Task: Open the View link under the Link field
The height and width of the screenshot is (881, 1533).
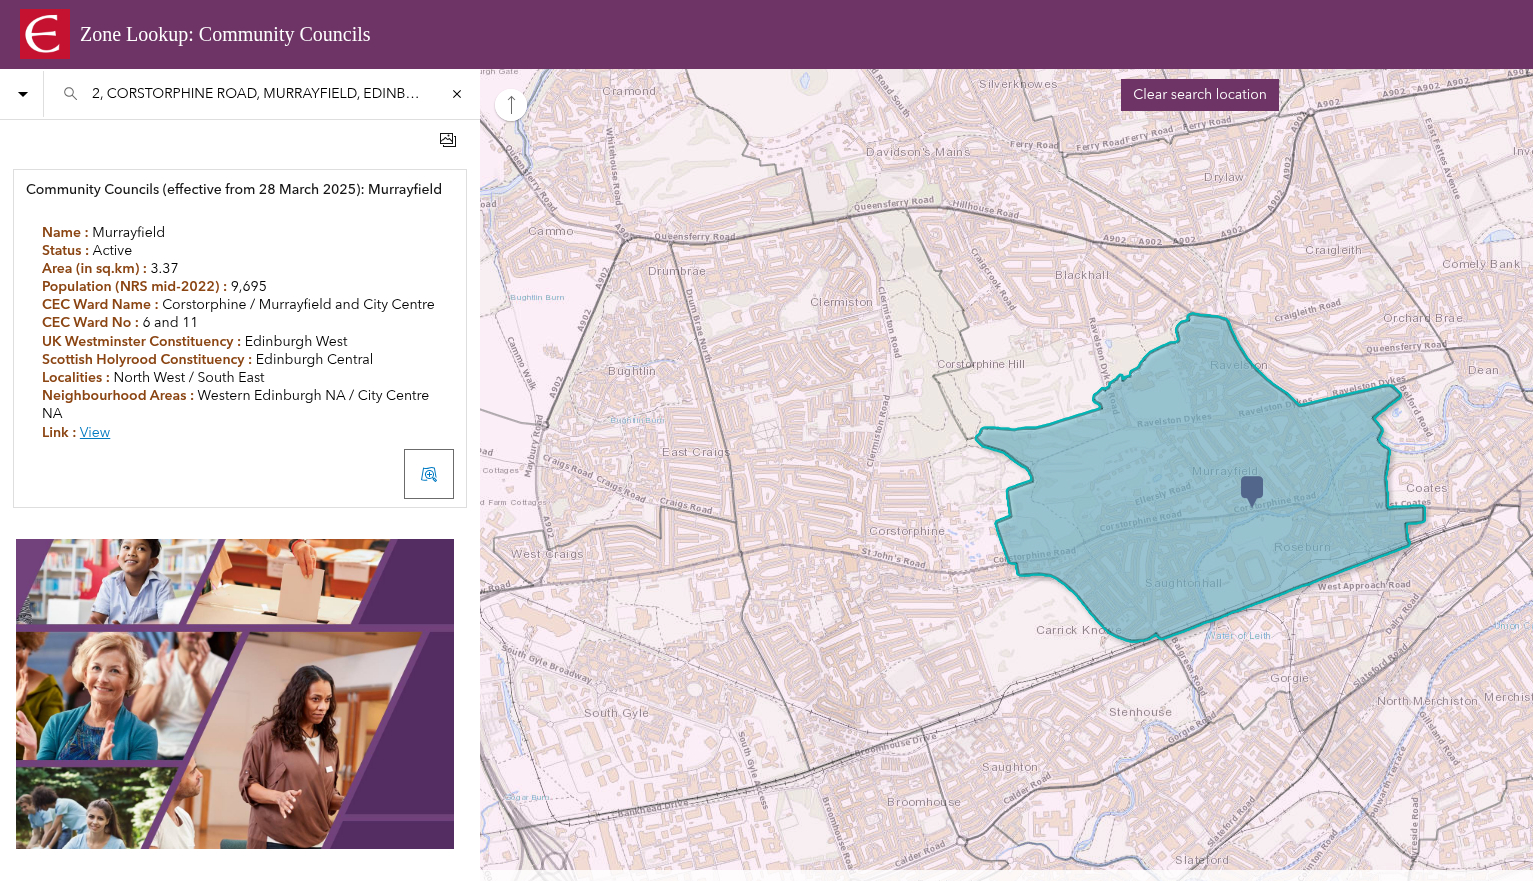Action: [94, 432]
